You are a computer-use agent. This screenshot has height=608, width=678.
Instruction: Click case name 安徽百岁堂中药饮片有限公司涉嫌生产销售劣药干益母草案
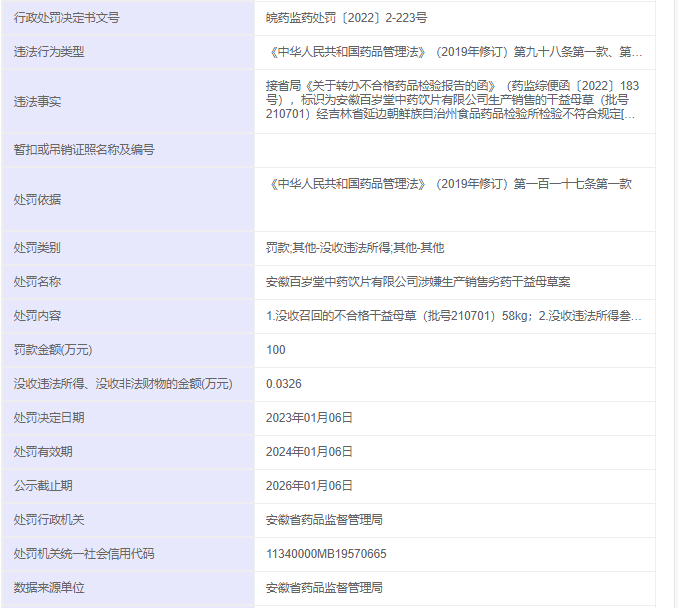(418, 282)
